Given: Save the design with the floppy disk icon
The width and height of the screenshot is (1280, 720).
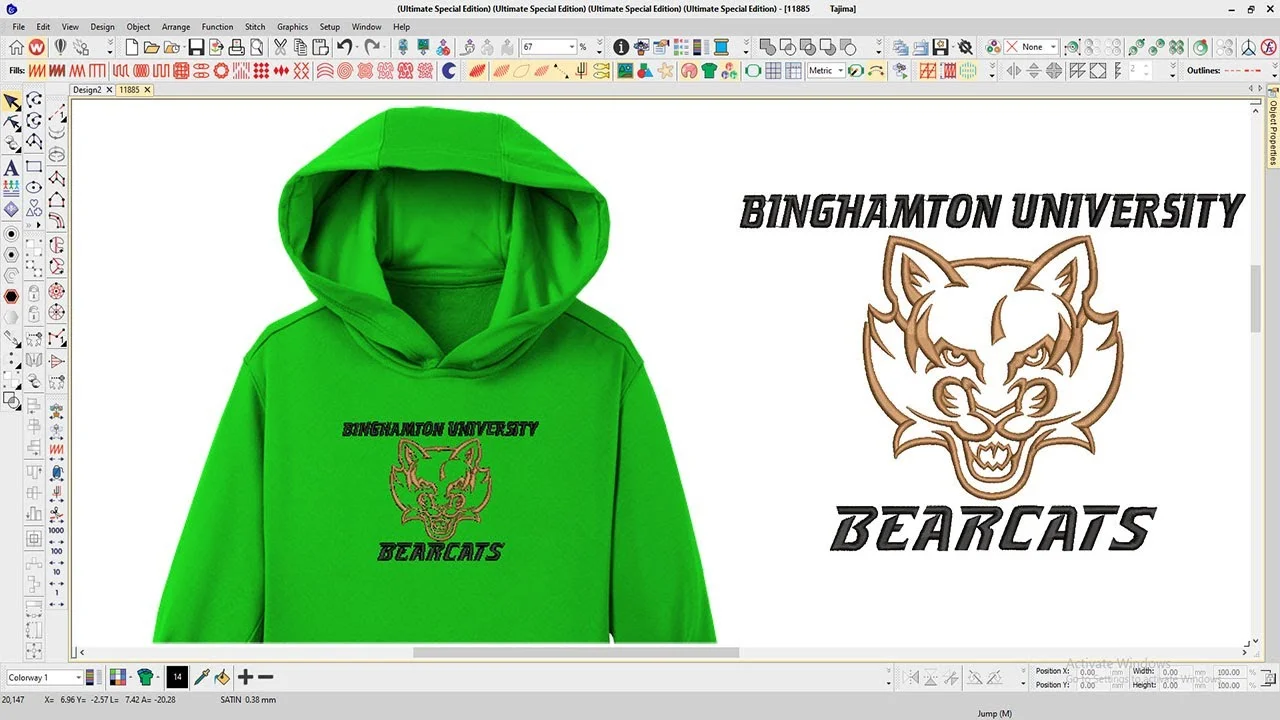Looking at the screenshot, I should [x=196, y=47].
